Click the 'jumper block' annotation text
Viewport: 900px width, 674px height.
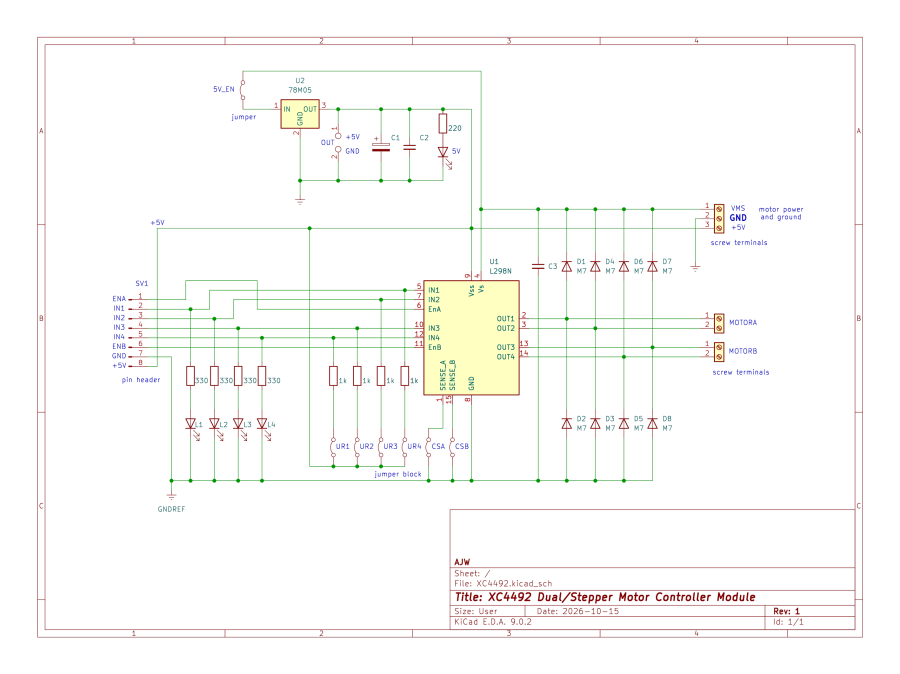[398, 474]
